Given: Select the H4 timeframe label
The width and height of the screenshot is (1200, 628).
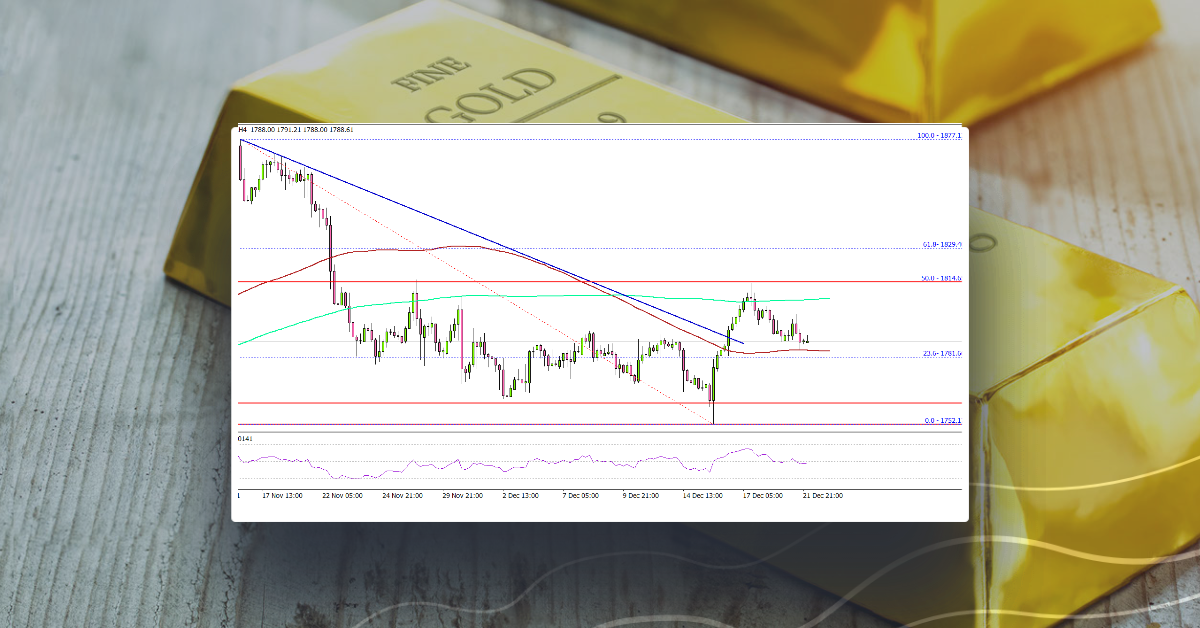Looking at the screenshot, I should click(x=243, y=130).
